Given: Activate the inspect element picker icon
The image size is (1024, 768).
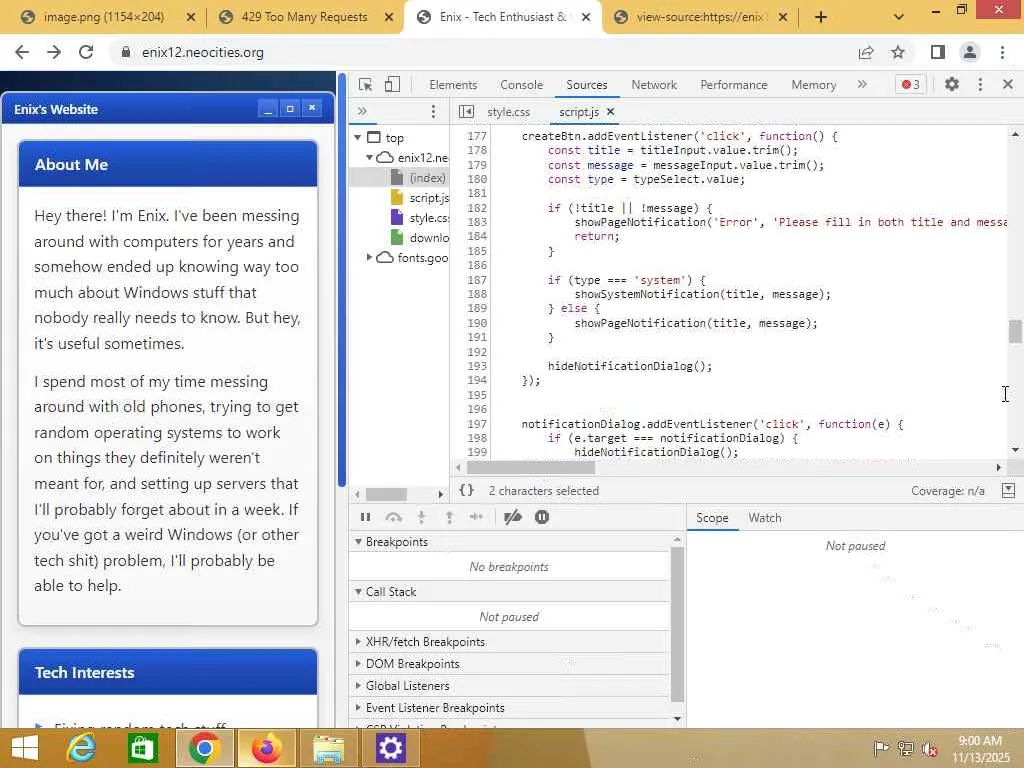Looking at the screenshot, I should pos(365,84).
